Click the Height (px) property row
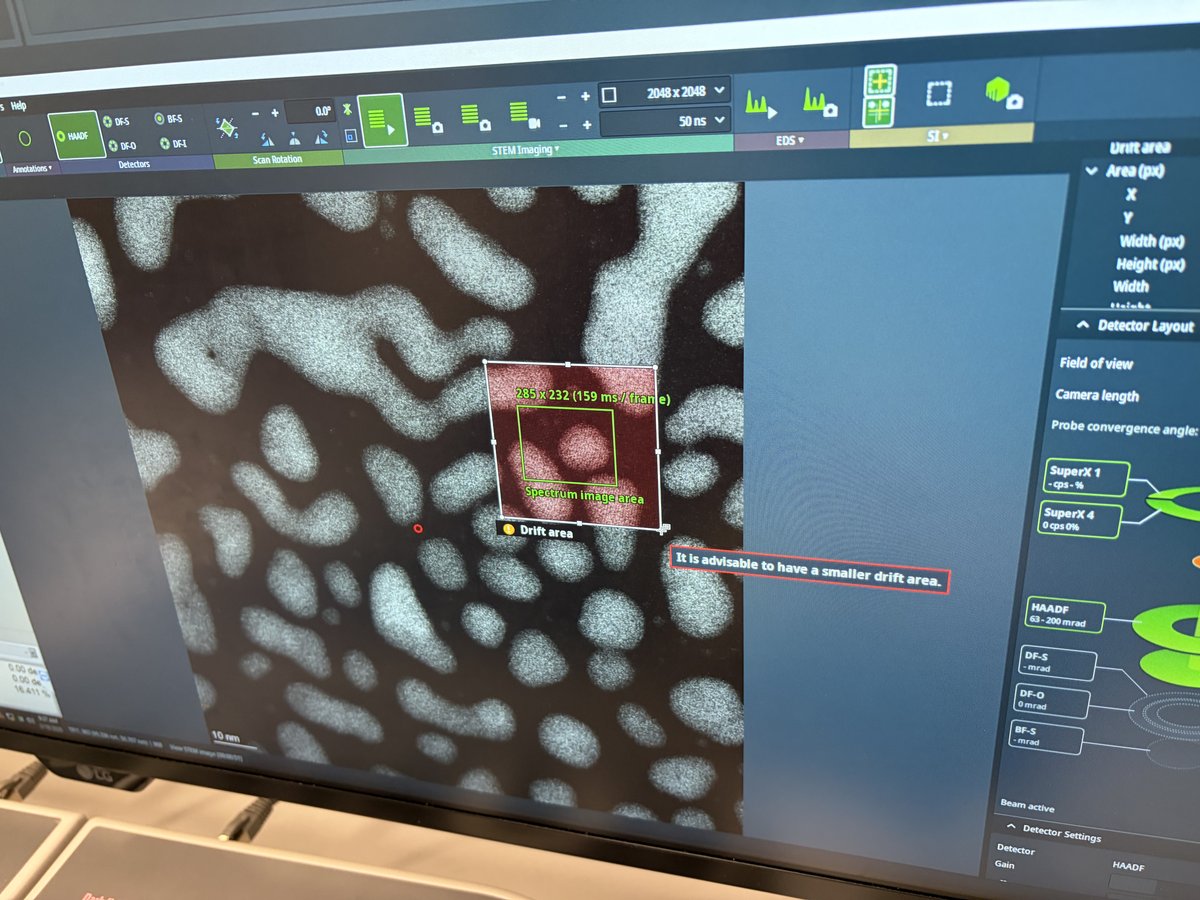Image resolution: width=1200 pixels, height=900 pixels. 1151,264
